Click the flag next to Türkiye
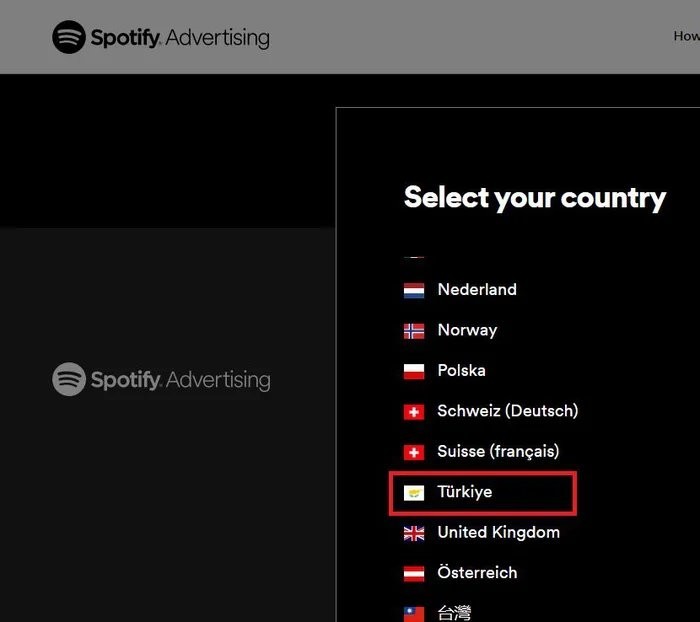700x622 pixels. tap(414, 493)
